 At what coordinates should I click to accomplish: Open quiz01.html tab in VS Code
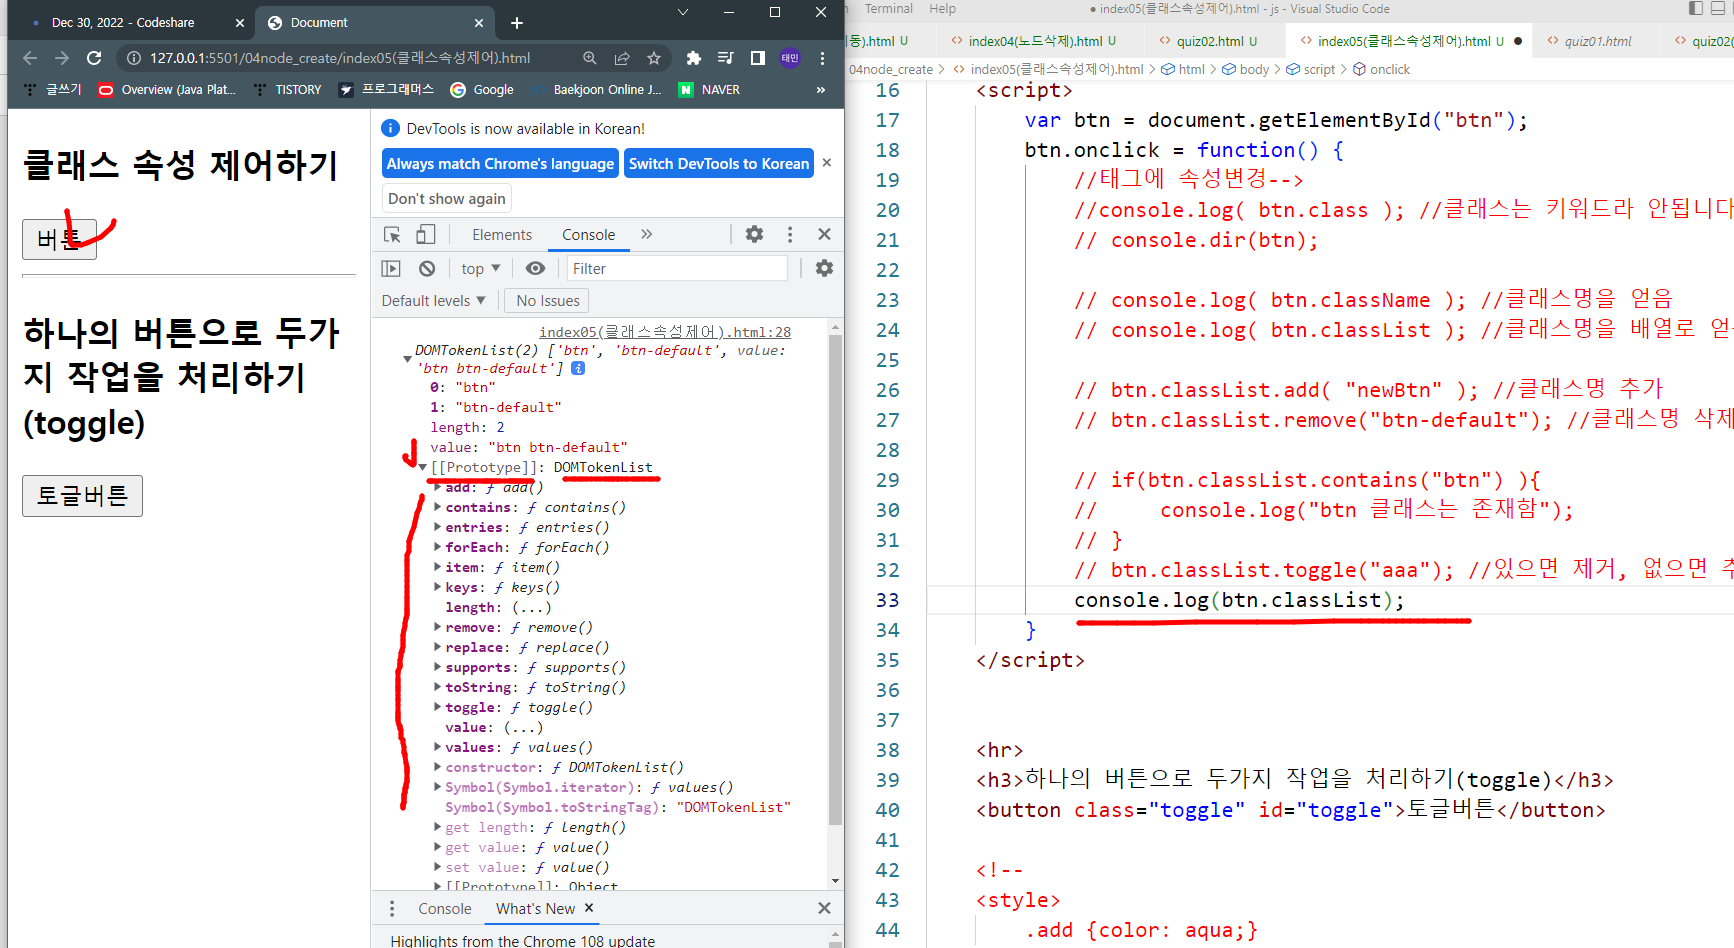click(1598, 41)
